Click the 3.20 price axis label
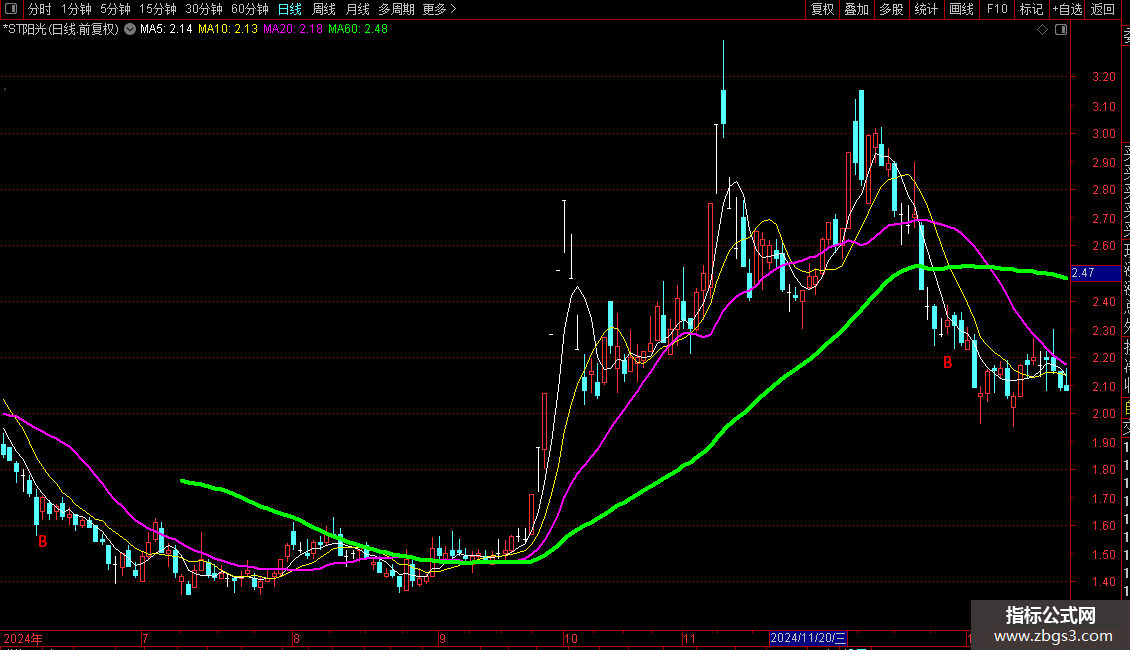 pyautogui.click(x=1104, y=77)
